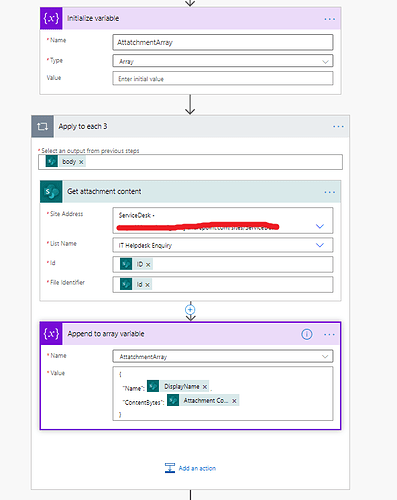
Task: Click the Append to array variable icon
Action: click(51, 334)
